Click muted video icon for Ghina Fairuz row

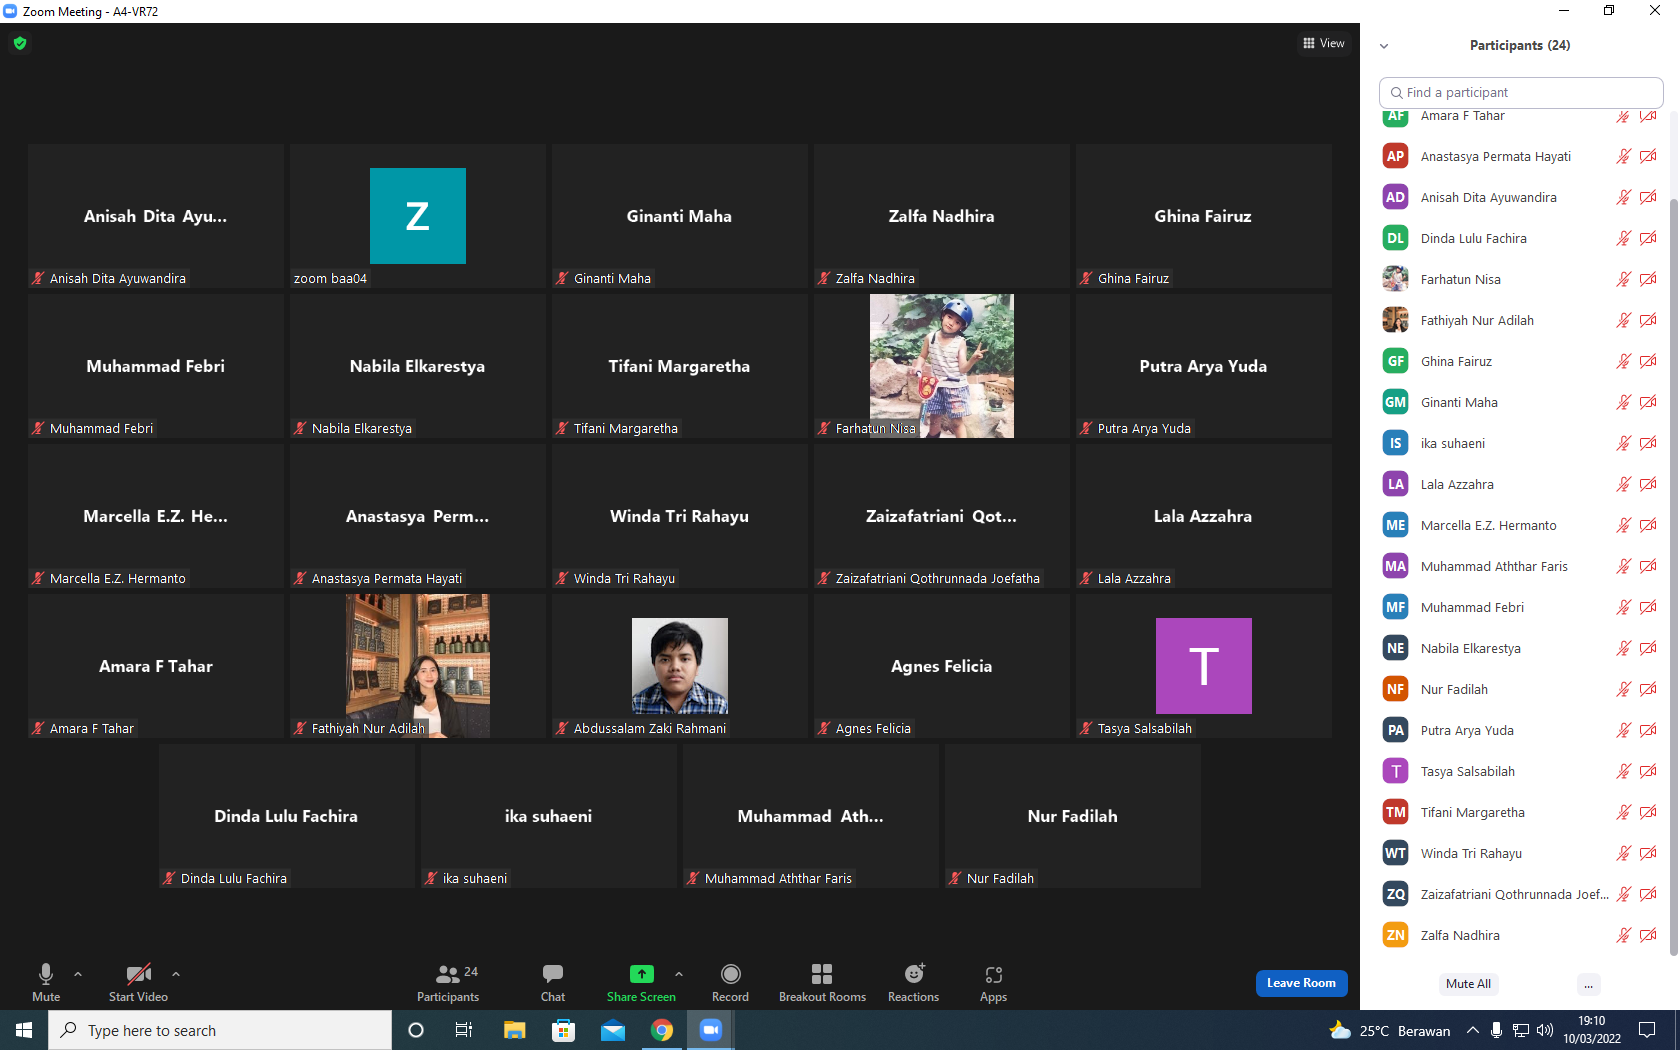tap(1648, 361)
